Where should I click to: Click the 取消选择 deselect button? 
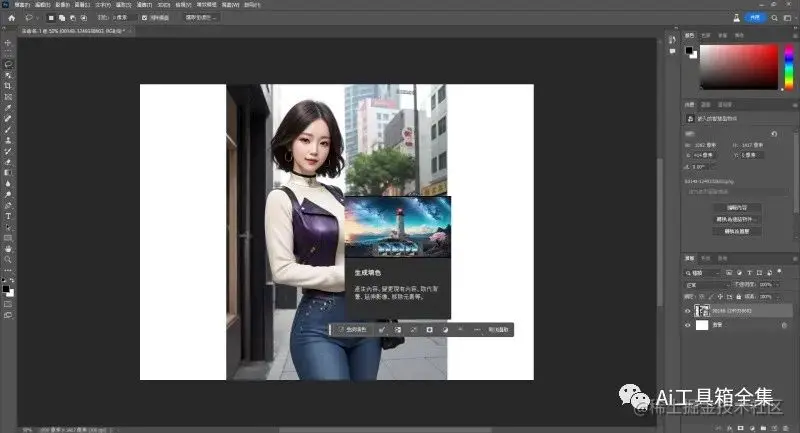tap(498, 330)
